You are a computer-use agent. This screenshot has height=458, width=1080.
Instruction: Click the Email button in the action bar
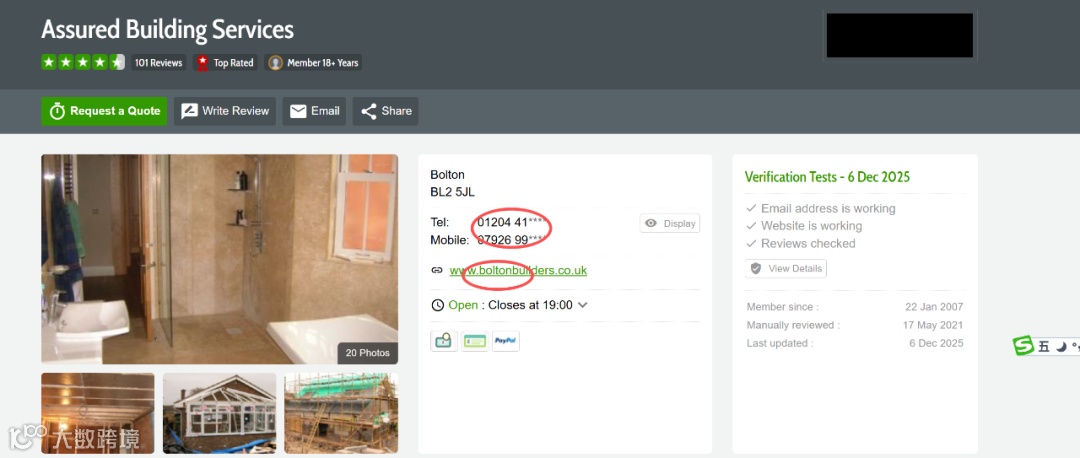point(314,111)
